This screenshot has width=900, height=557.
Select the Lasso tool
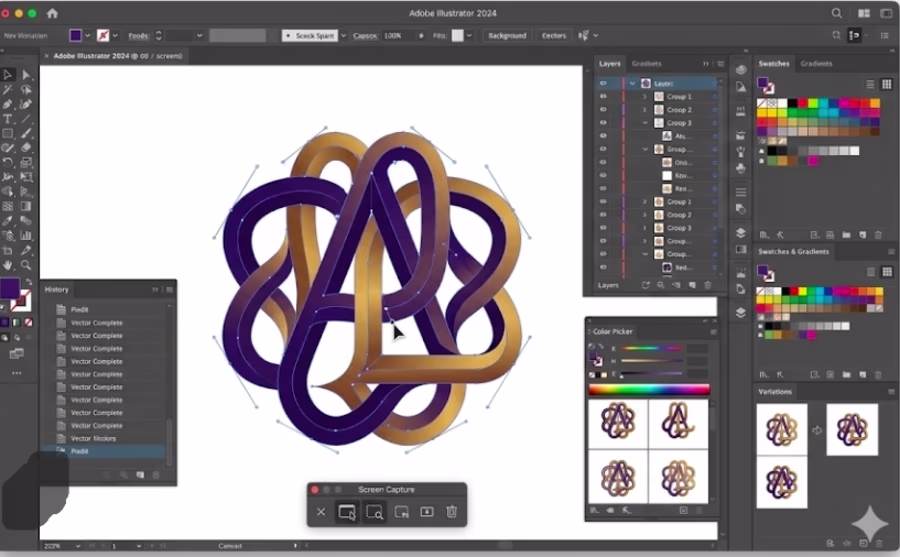(x=26, y=90)
